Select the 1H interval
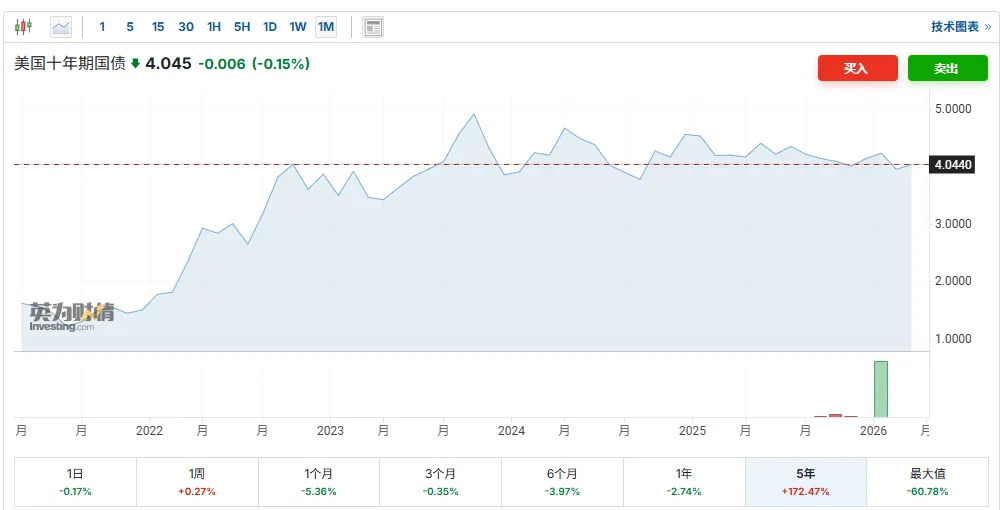 coord(214,27)
